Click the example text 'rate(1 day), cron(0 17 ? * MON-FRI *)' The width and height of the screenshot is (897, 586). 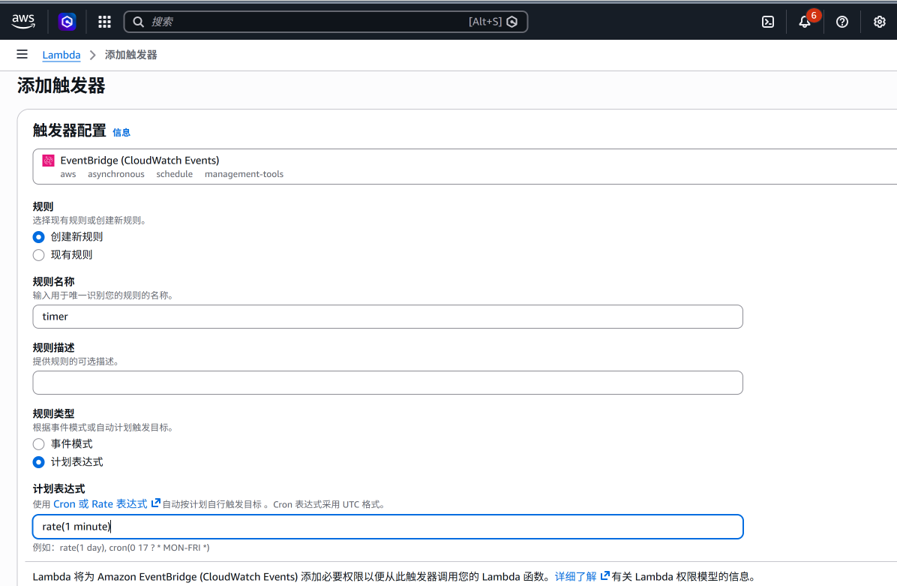tap(134, 548)
